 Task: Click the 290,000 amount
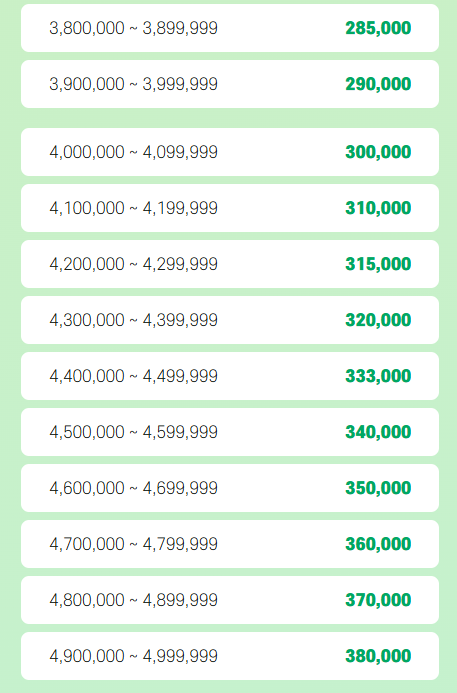378,84
